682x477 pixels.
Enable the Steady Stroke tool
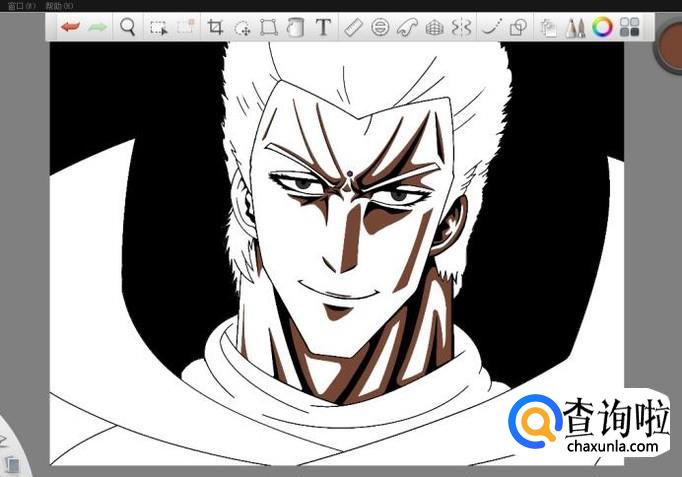pyautogui.click(x=491, y=27)
